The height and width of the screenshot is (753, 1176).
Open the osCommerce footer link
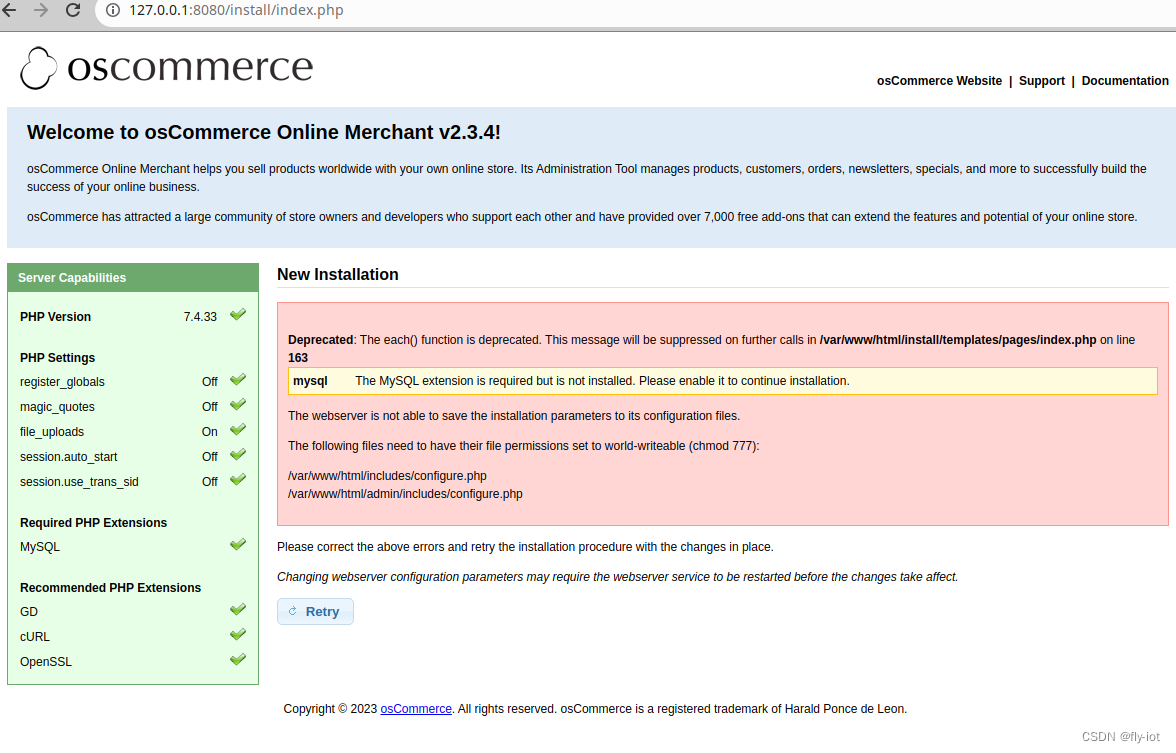pyautogui.click(x=416, y=709)
